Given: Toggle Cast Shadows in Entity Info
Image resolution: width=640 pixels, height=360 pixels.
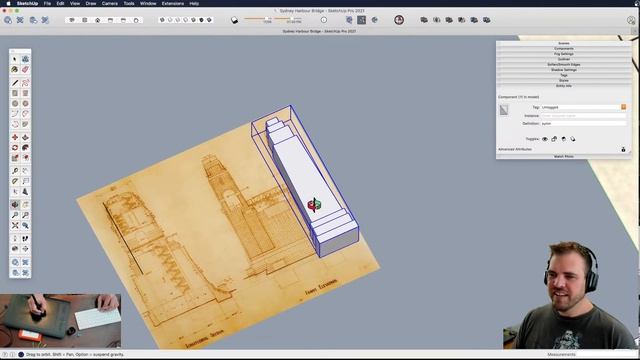Looking at the screenshot, I should tap(573, 139).
